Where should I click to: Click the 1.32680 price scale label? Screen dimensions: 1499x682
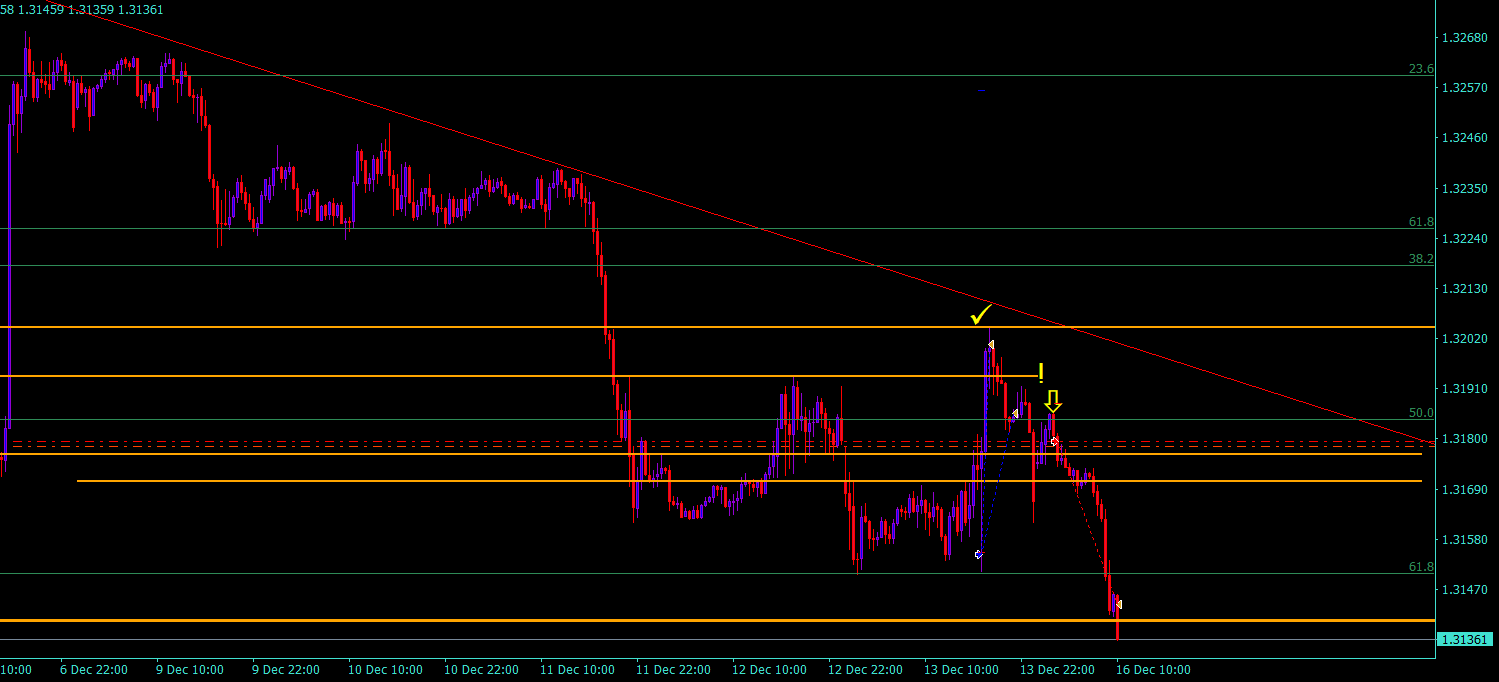click(1465, 38)
